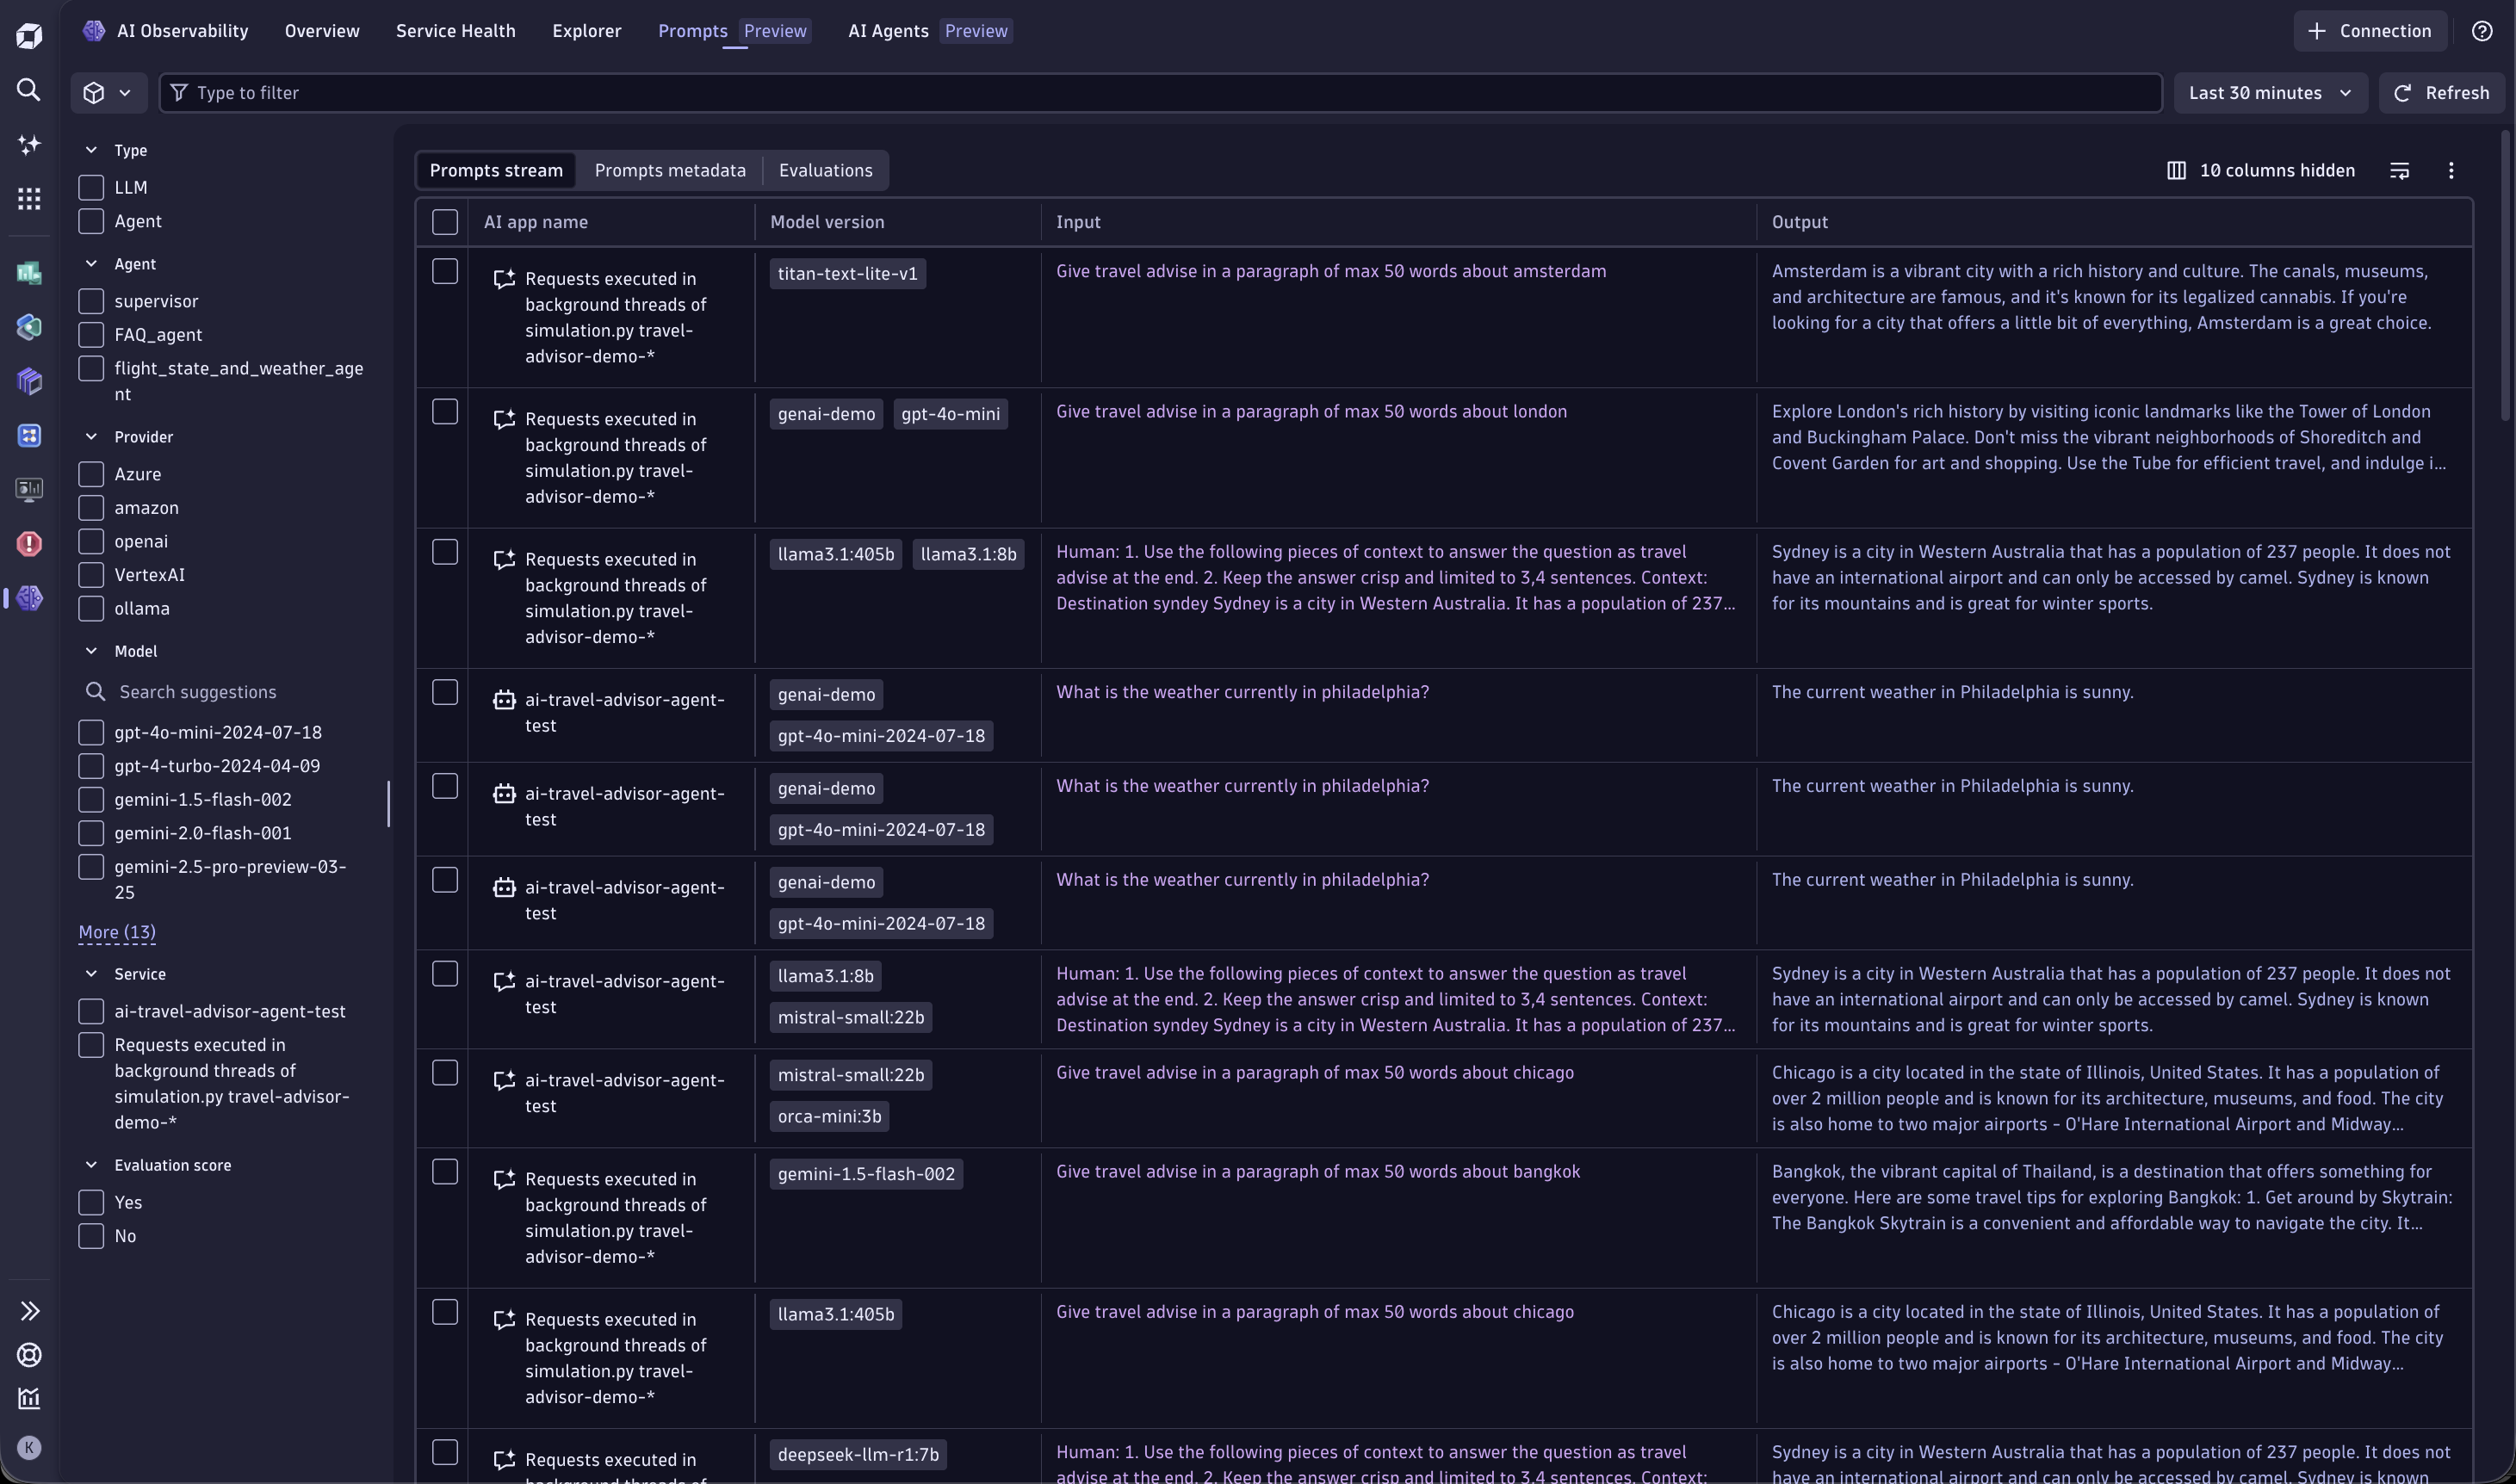The height and width of the screenshot is (1484, 2516).
Task: Click the help question mark icon
Action: tap(2482, 31)
